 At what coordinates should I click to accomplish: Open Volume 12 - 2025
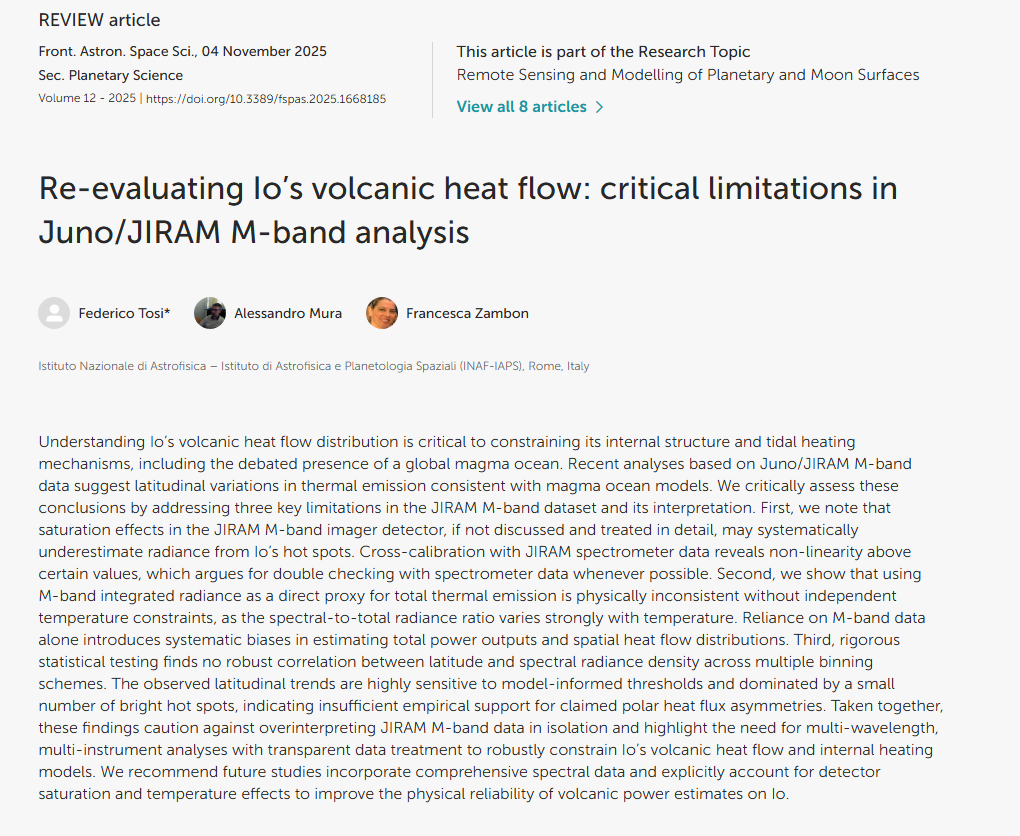coord(87,99)
